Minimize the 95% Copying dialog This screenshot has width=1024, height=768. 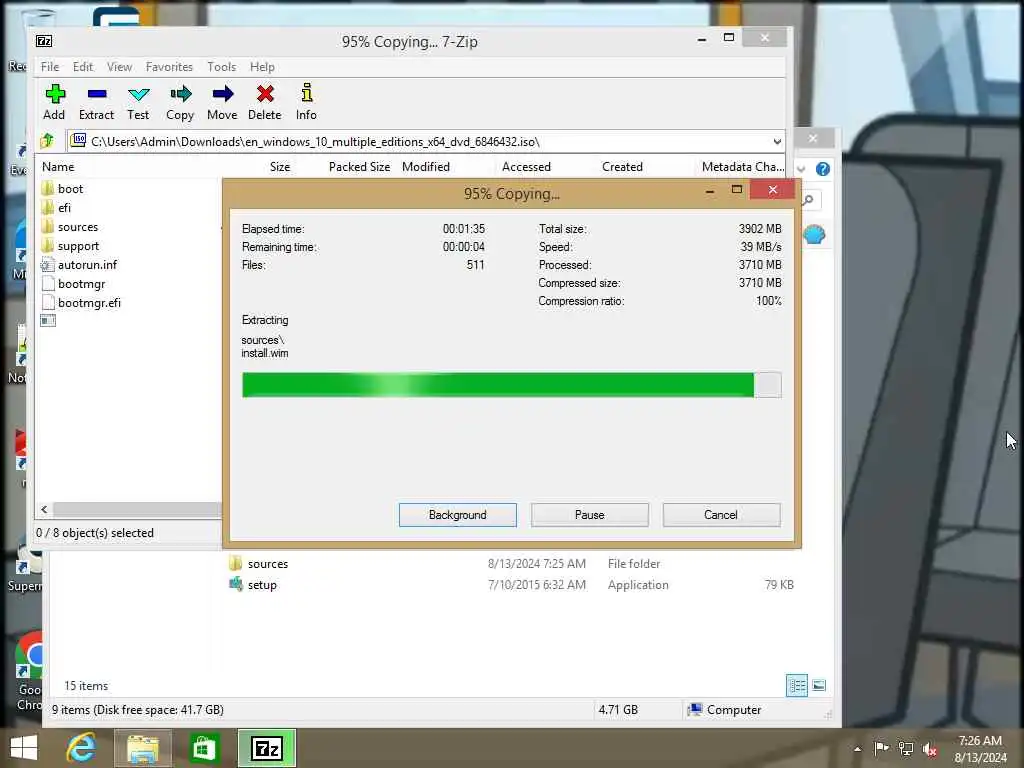point(710,191)
